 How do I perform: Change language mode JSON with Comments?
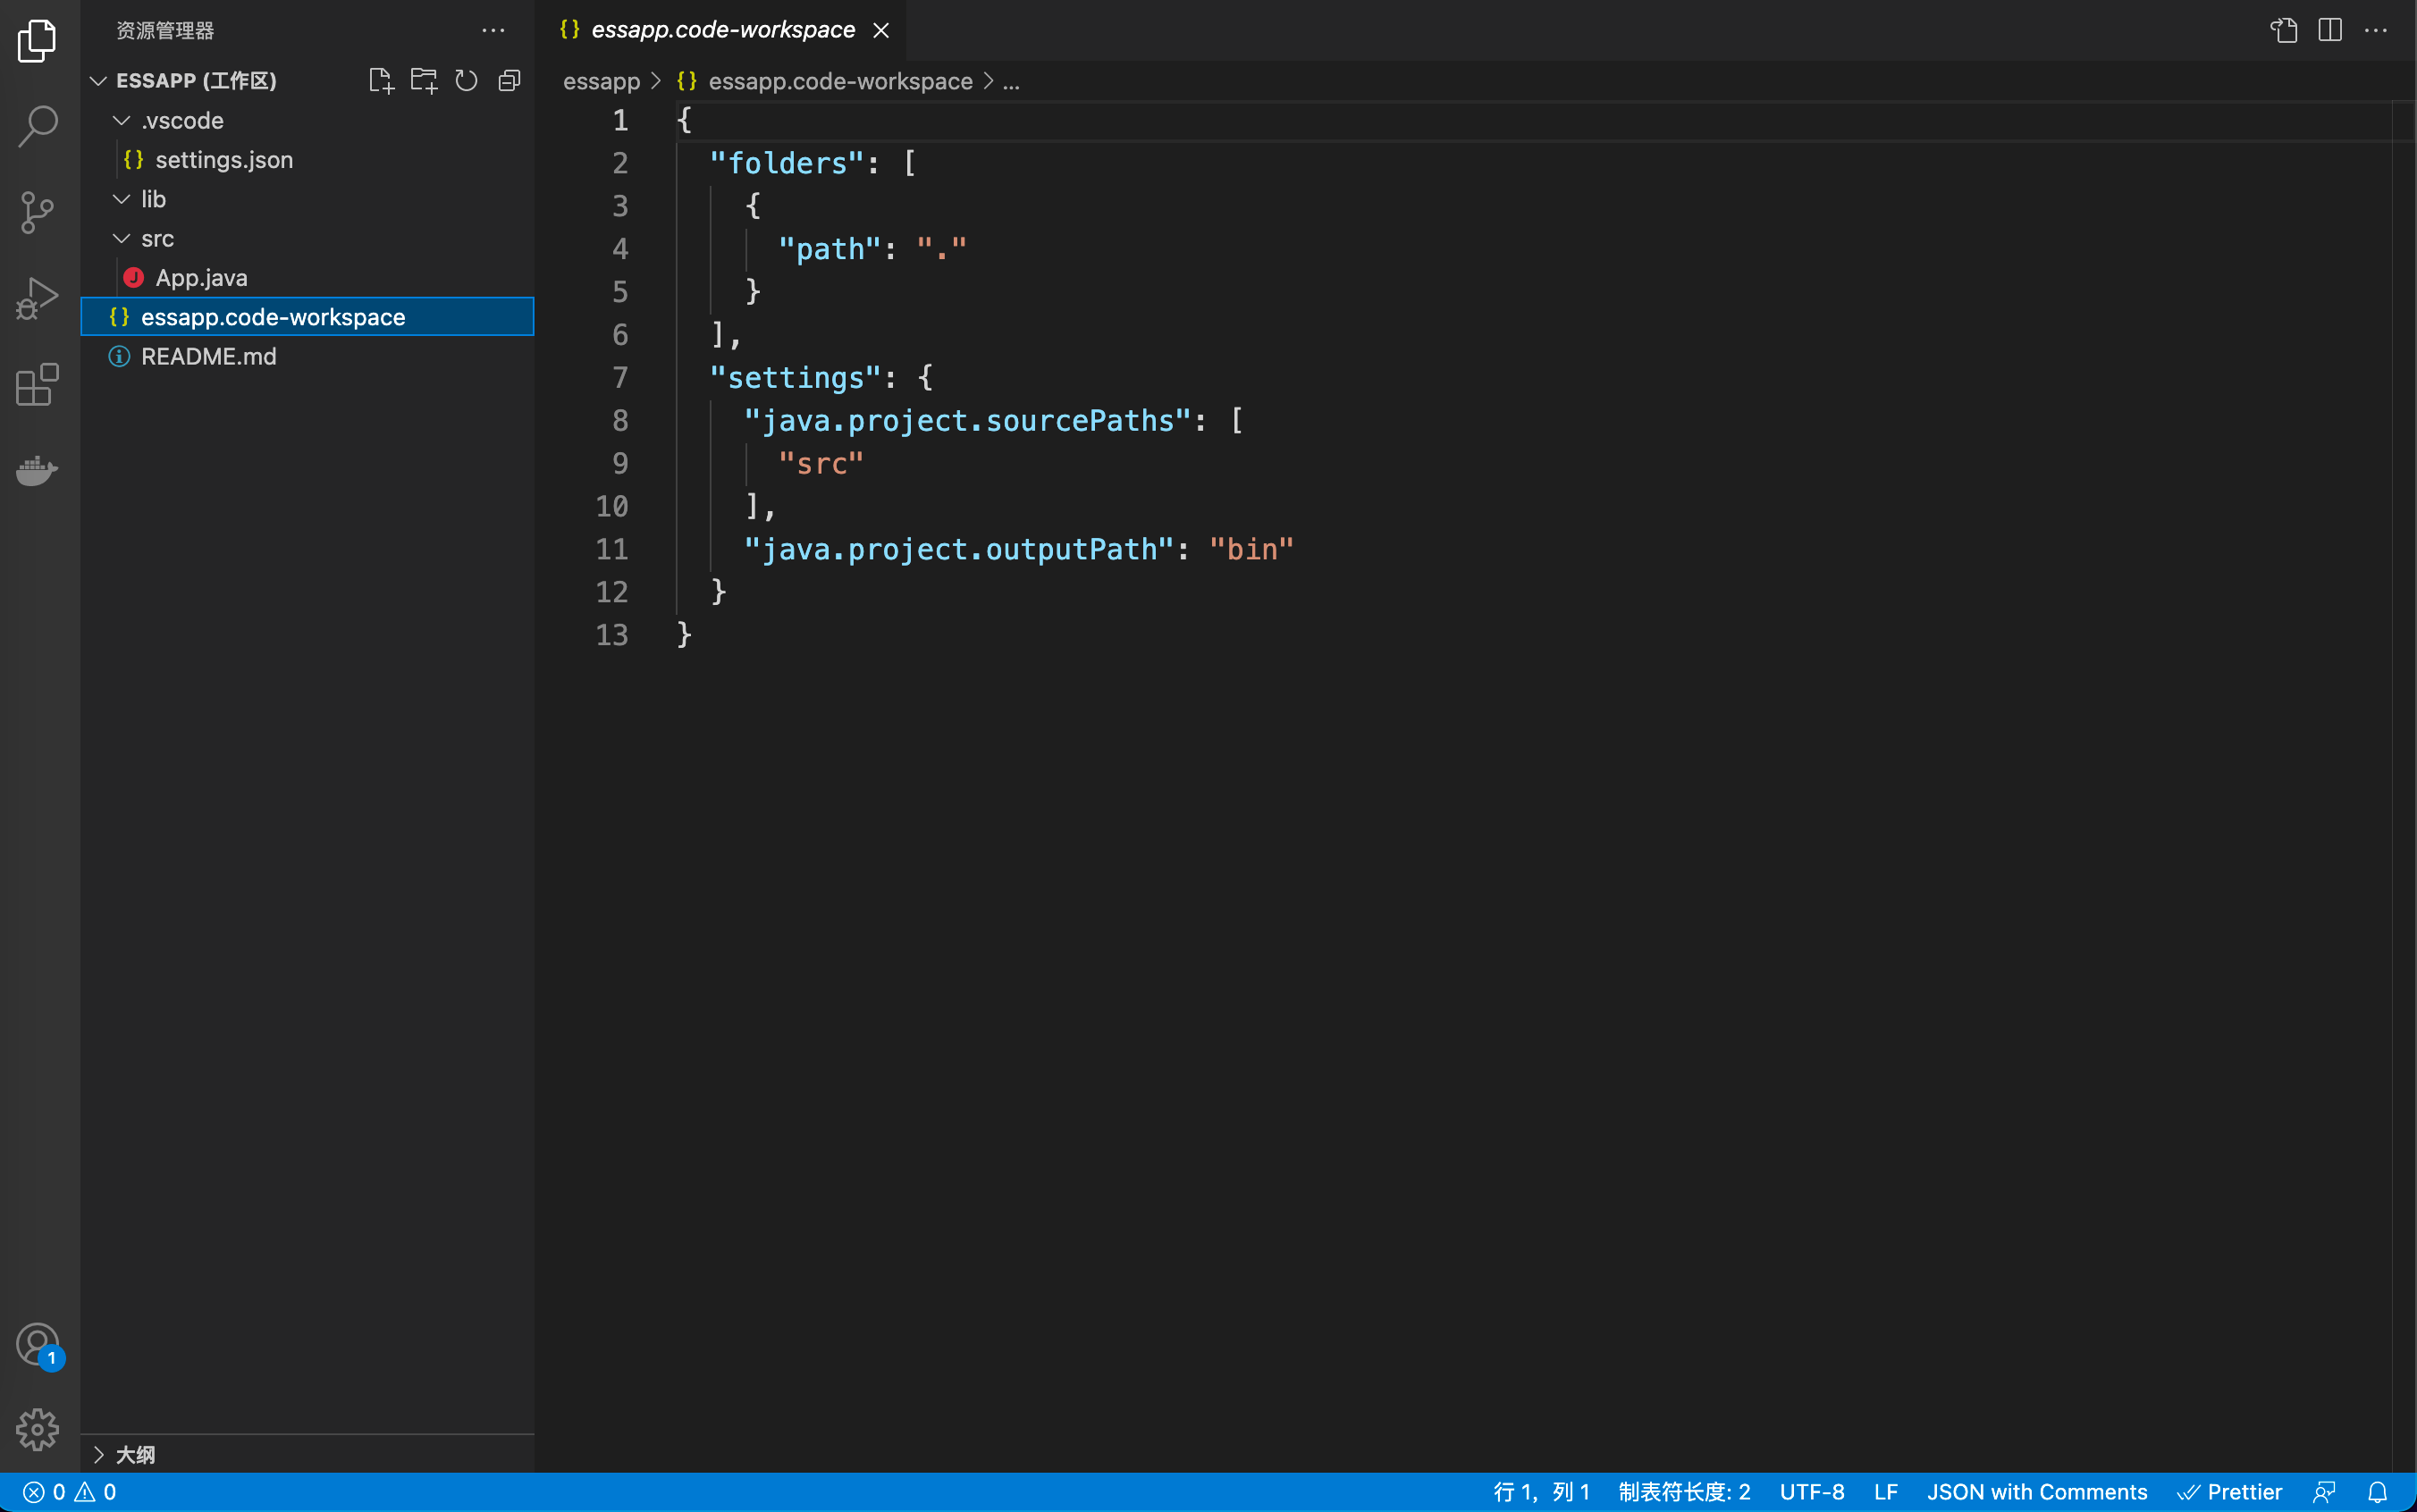[x=2037, y=1492]
